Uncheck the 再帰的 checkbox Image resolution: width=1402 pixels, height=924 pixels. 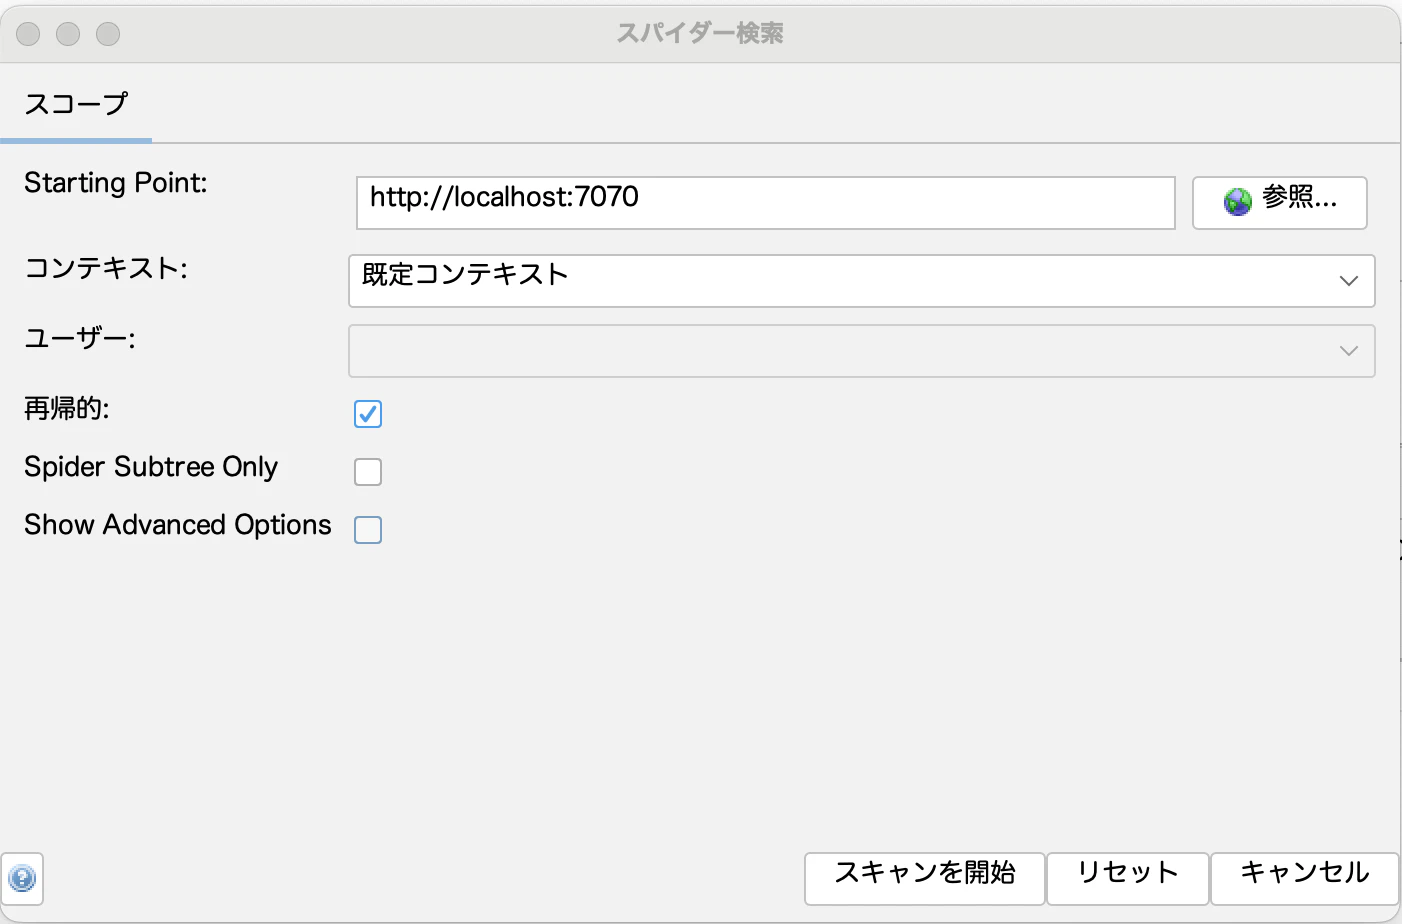click(368, 413)
